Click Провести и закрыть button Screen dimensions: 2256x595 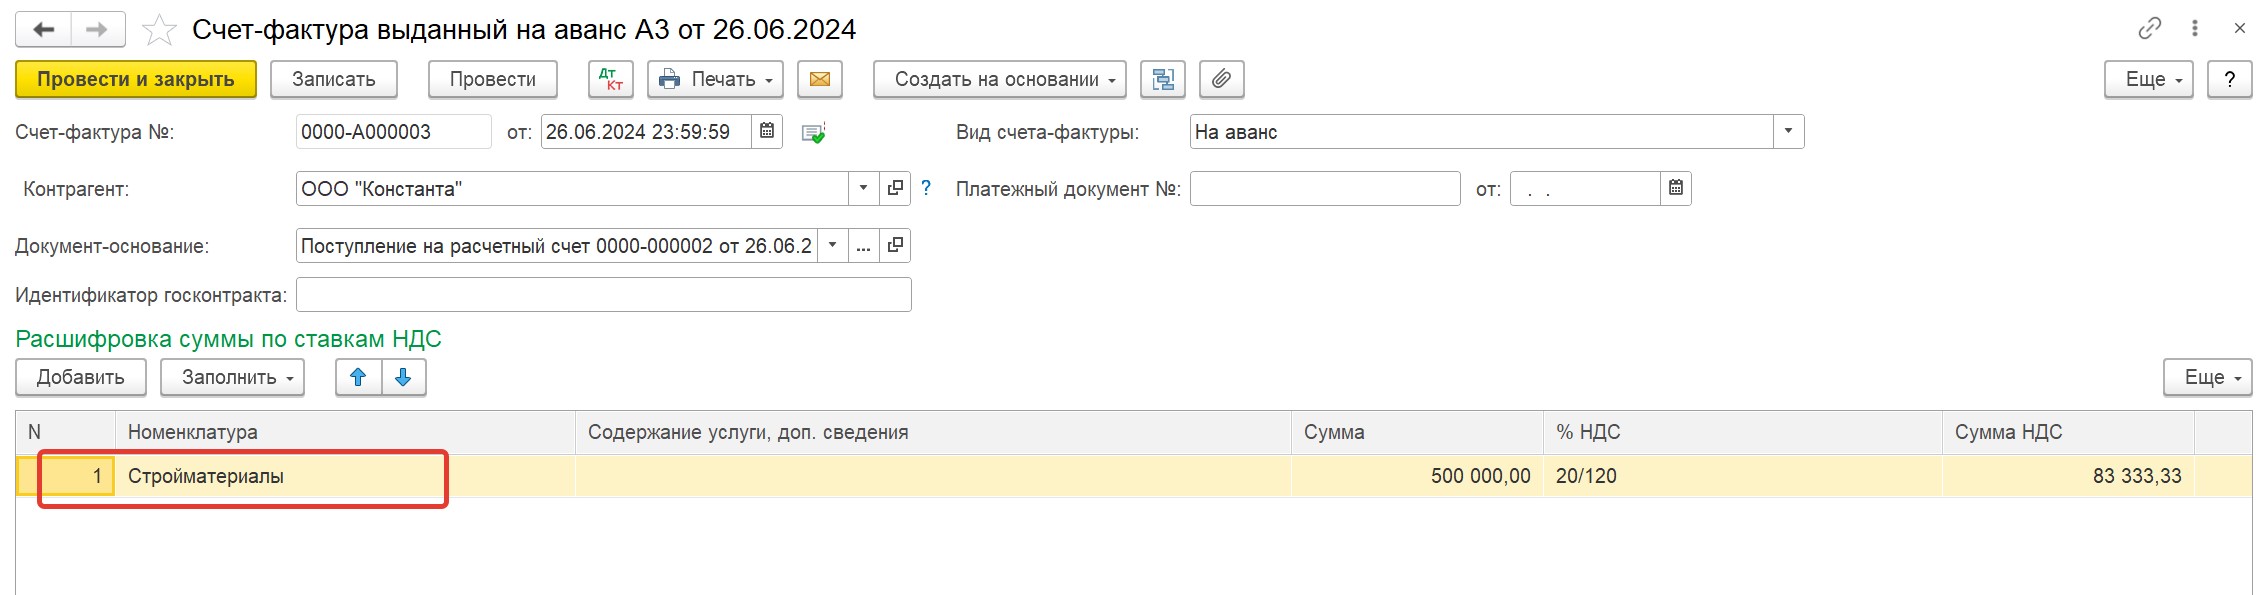pos(136,80)
